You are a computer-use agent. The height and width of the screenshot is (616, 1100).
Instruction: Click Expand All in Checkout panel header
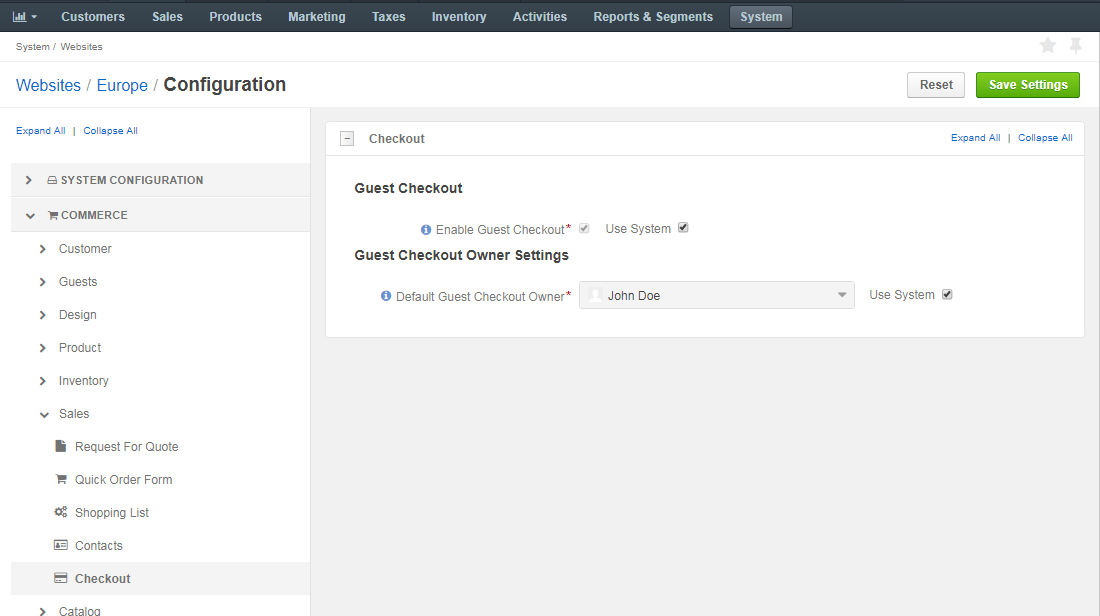pyautogui.click(x=975, y=138)
